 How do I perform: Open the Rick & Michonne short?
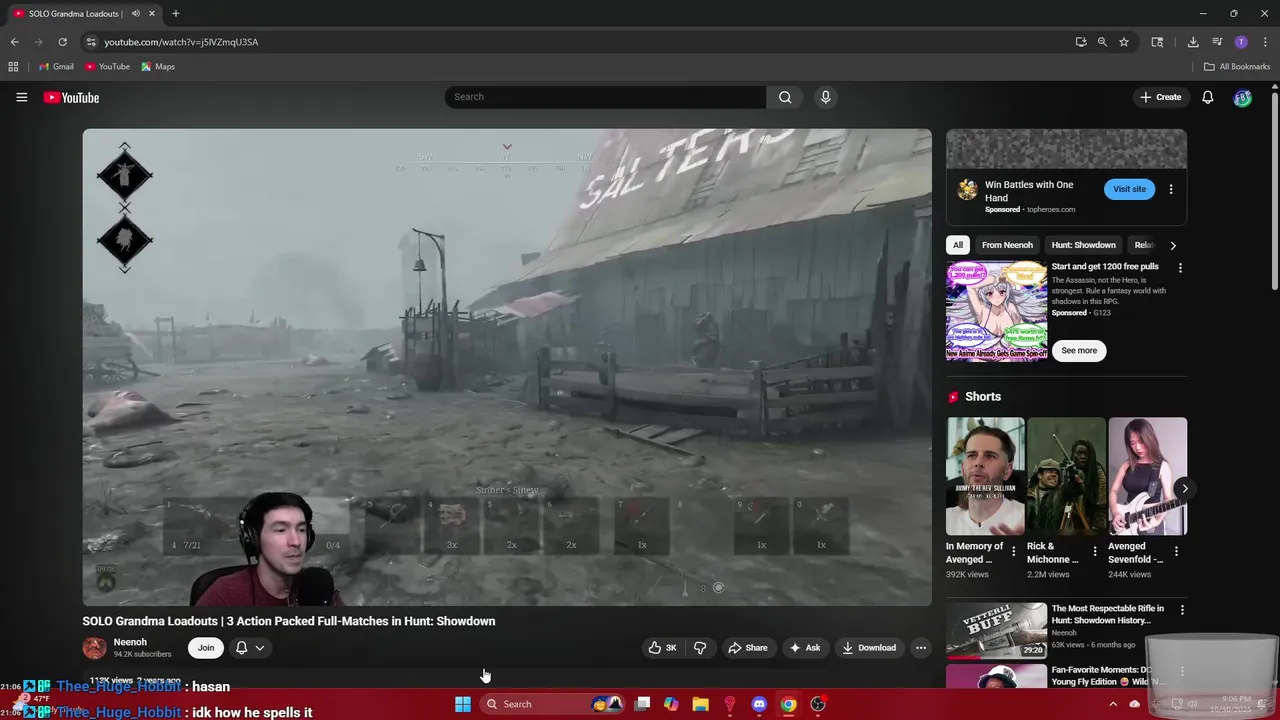click(1066, 476)
